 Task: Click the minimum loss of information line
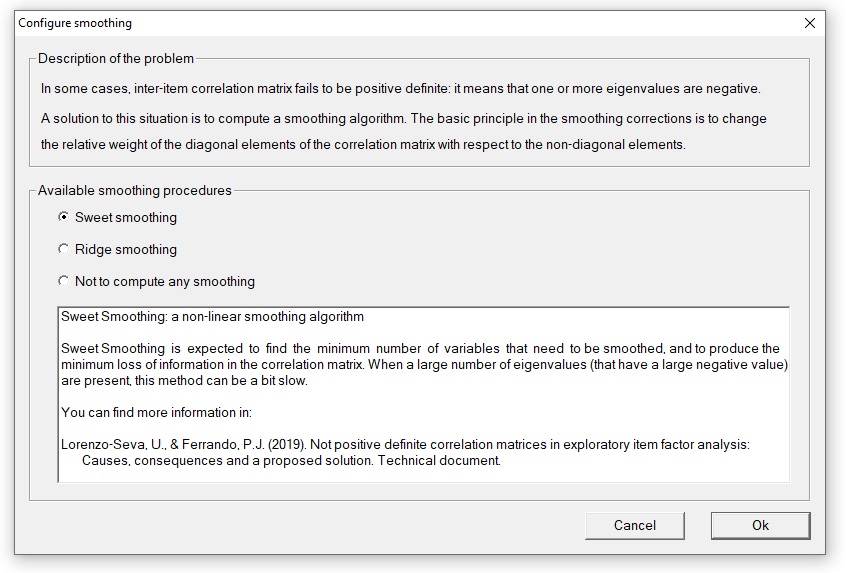[424, 365]
